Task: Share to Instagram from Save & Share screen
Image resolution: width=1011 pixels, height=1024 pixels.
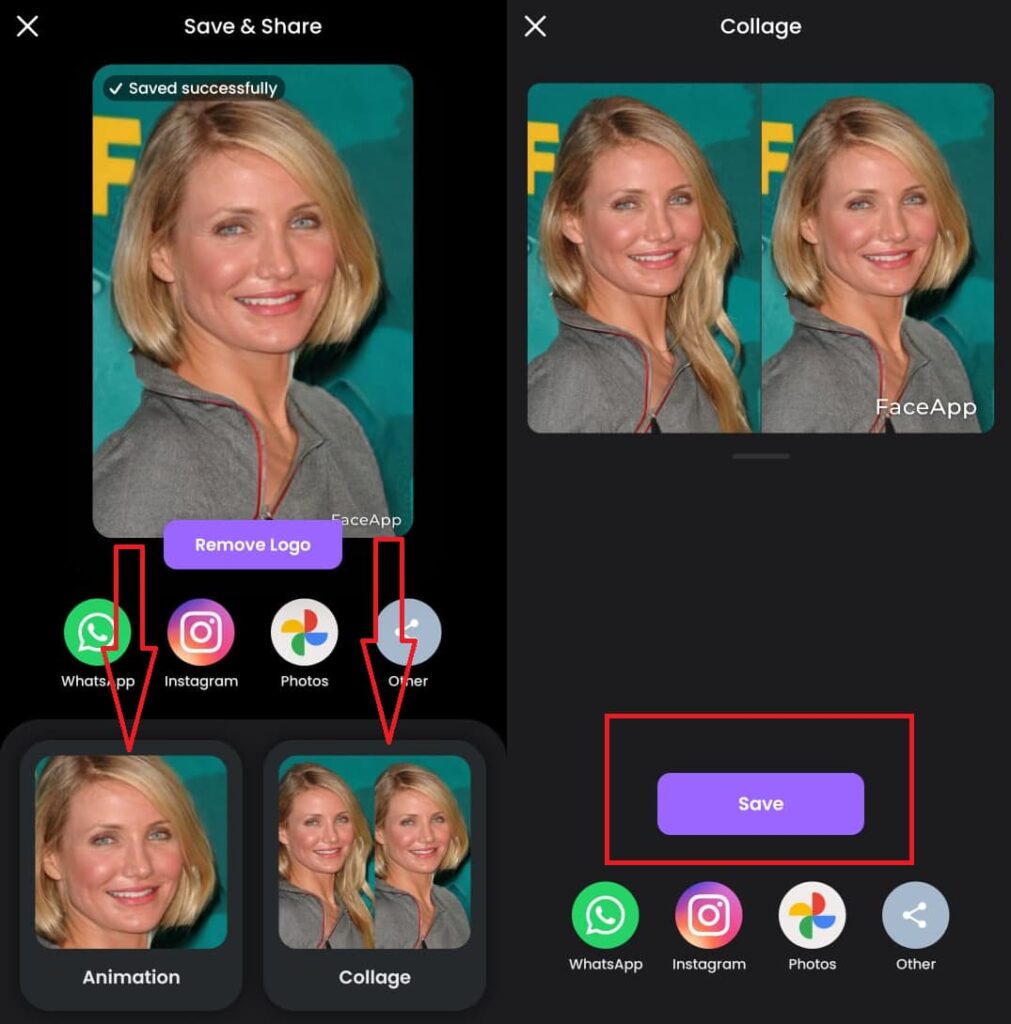Action: click(201, 632)
